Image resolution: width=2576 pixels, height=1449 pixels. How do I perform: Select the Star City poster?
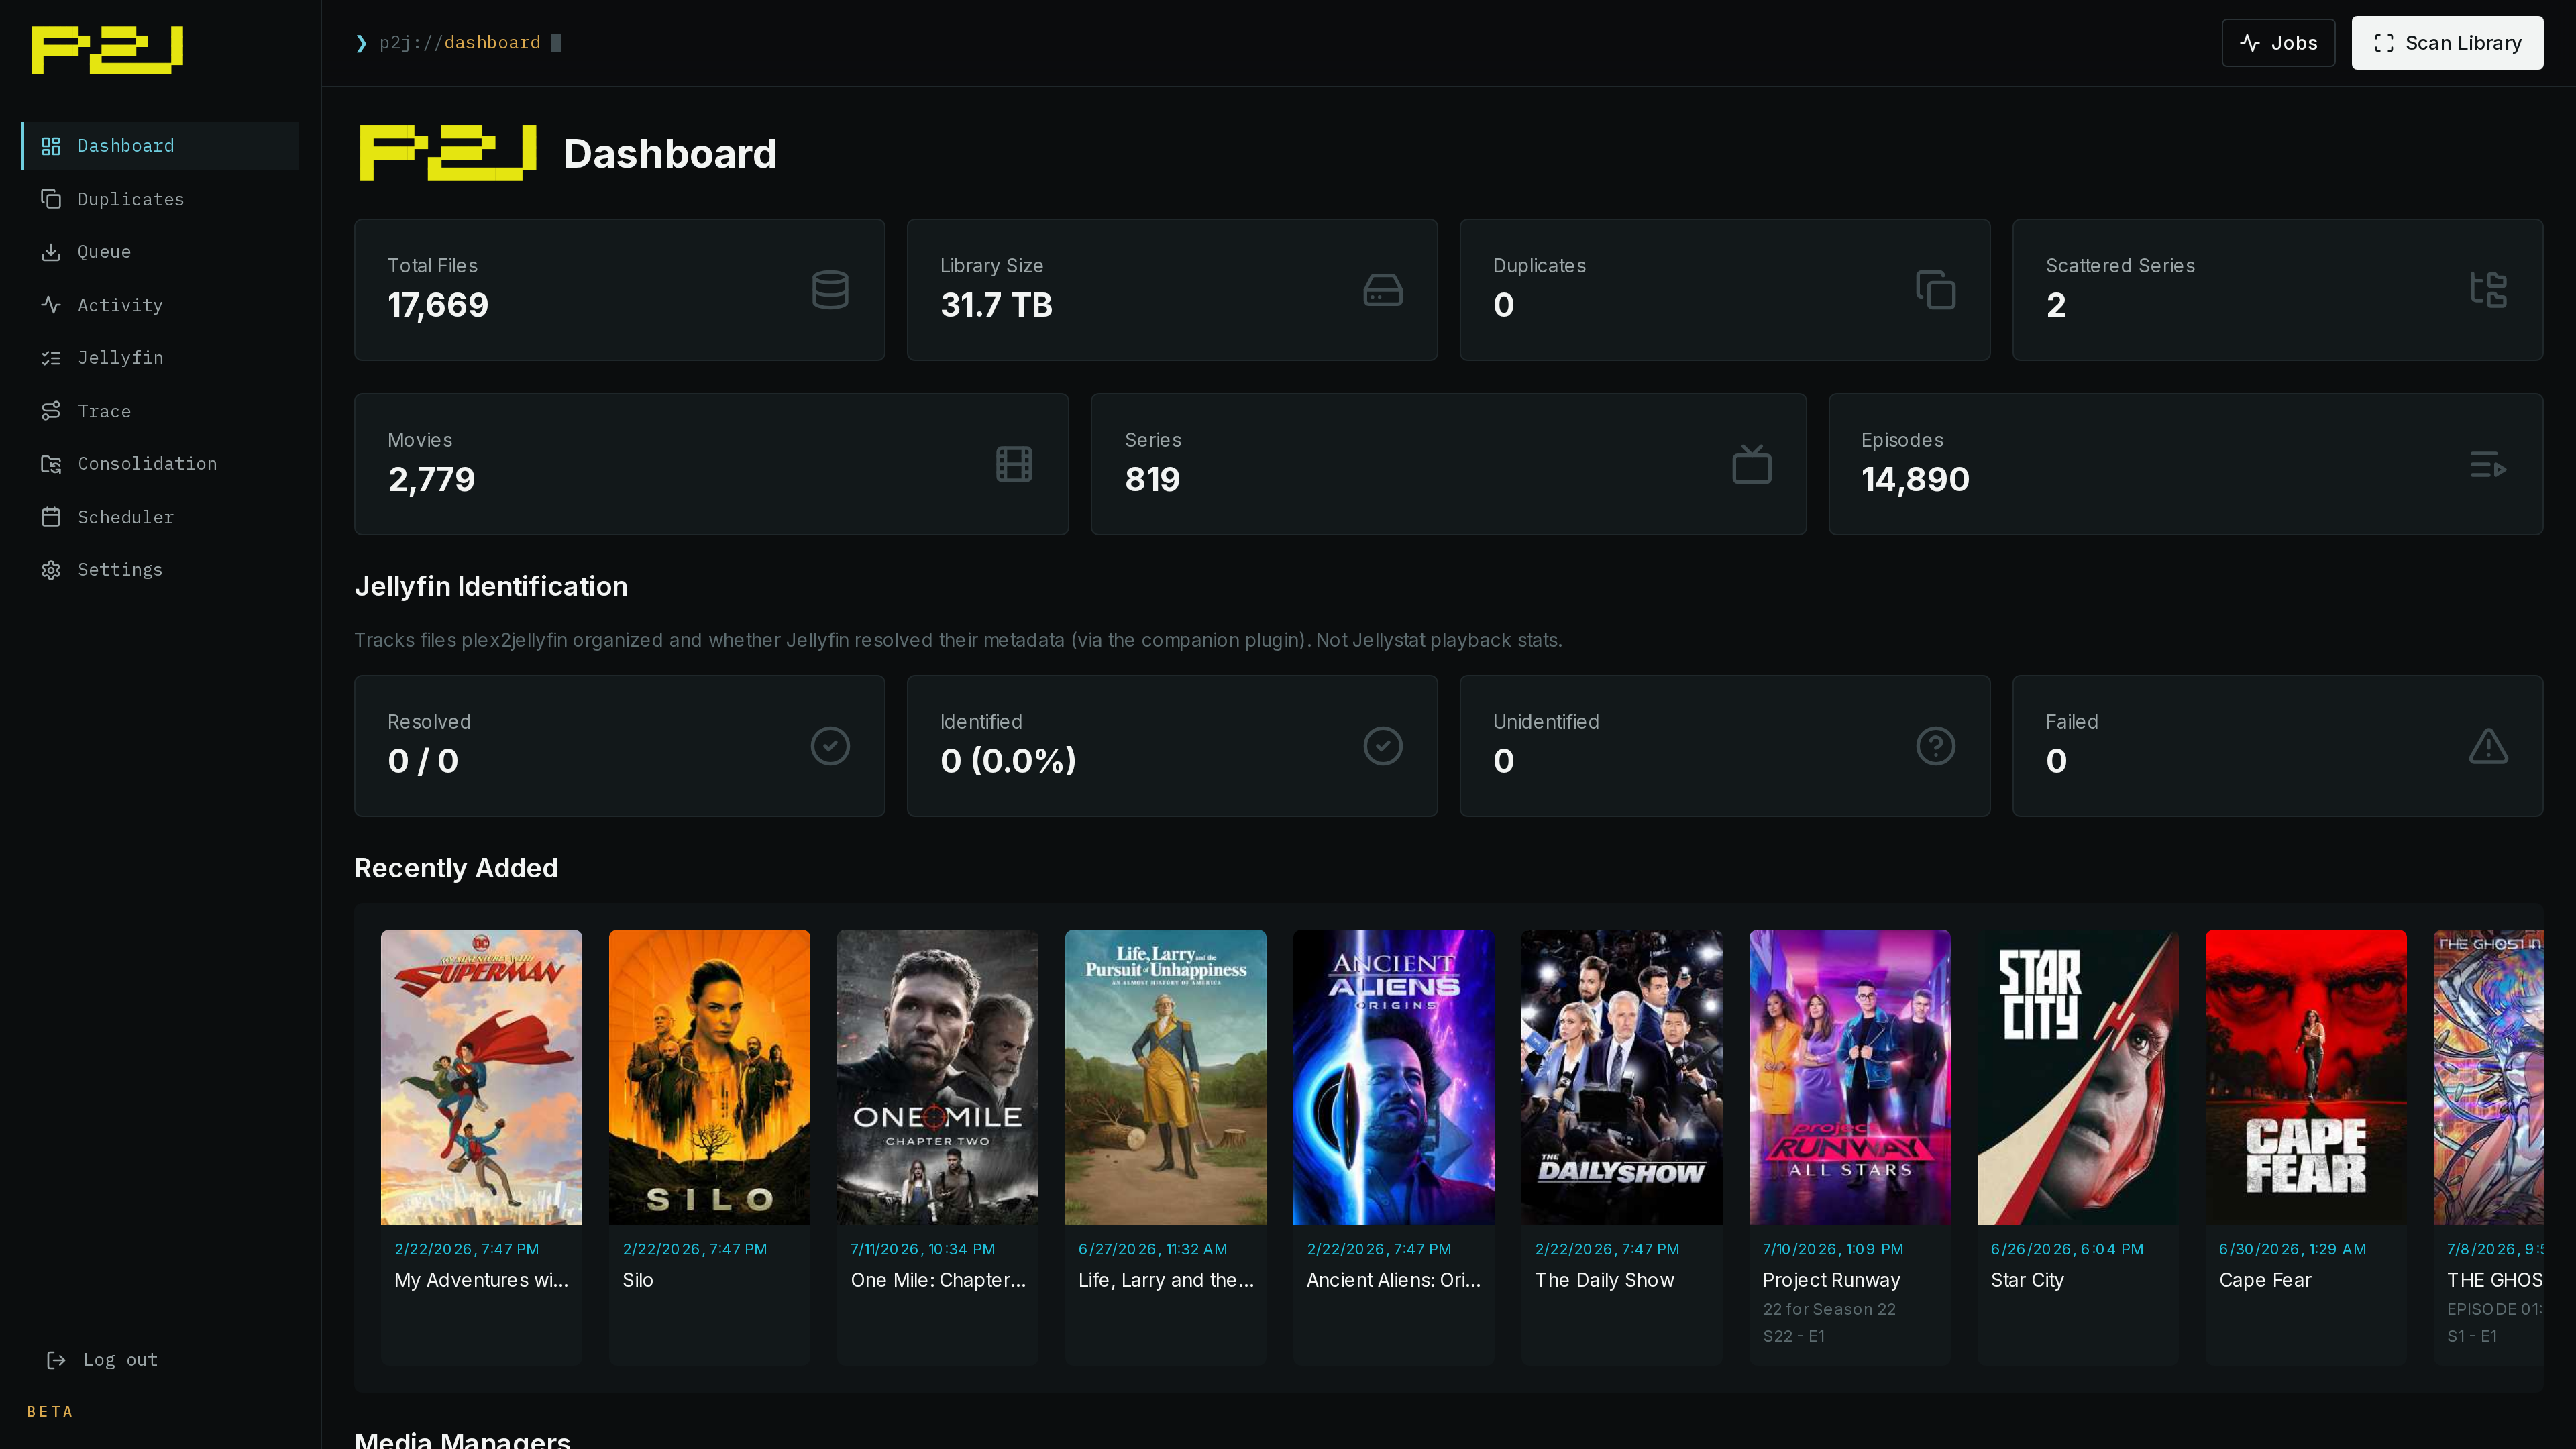pyautogui.click(x=2077, y=1077)
